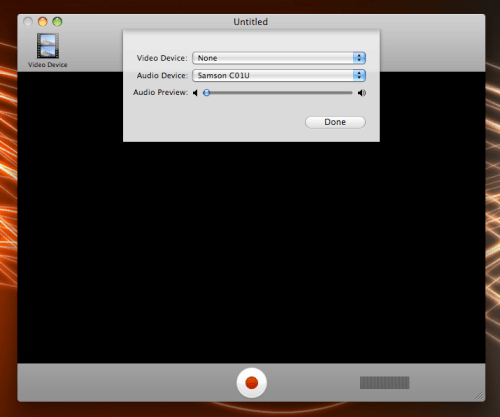500x417 pixels.
Task: Click the Done button
Action: pos(335,122)
